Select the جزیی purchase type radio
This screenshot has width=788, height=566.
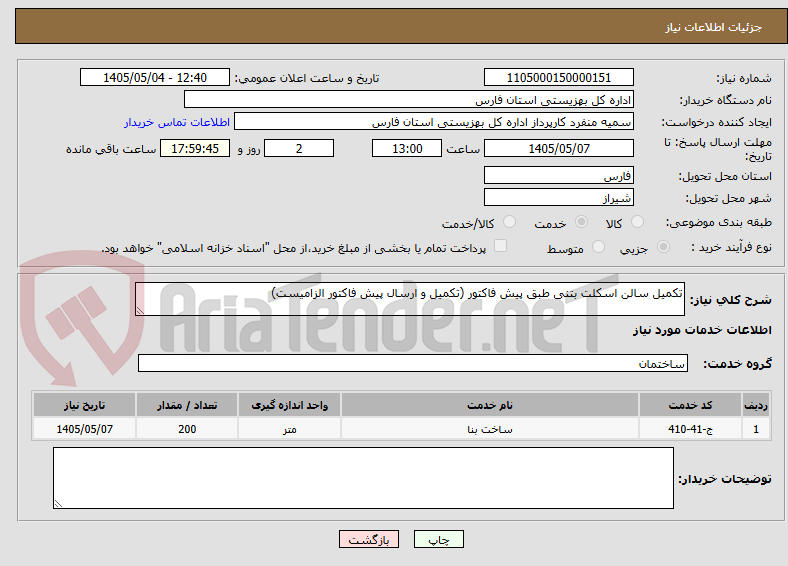[x=663, y=246]
